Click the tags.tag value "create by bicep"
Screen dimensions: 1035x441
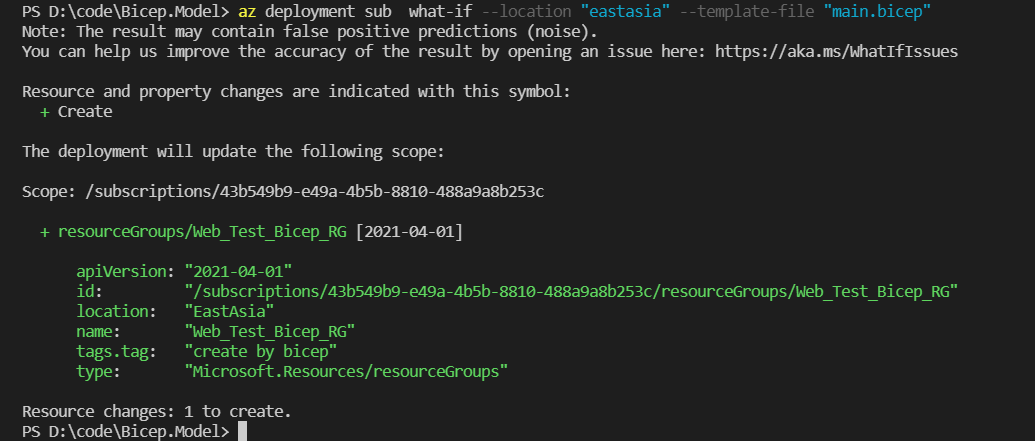[x=260, y=351]
